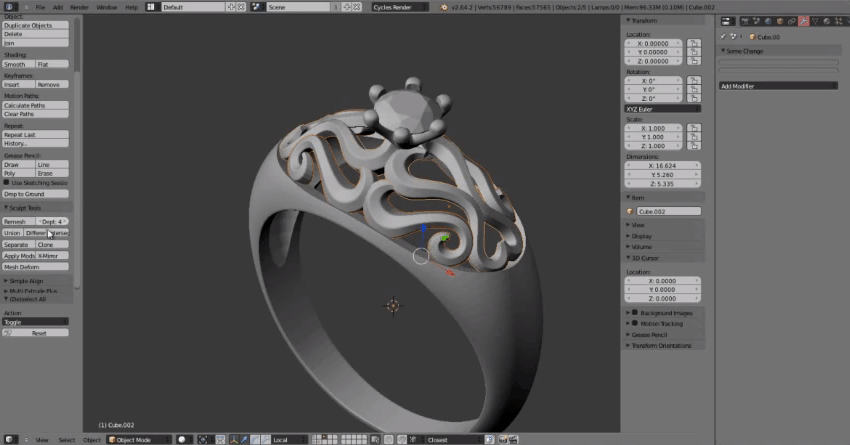Open the Material properties tab
This screenshot has height=445, width=850.
(827, 20)
